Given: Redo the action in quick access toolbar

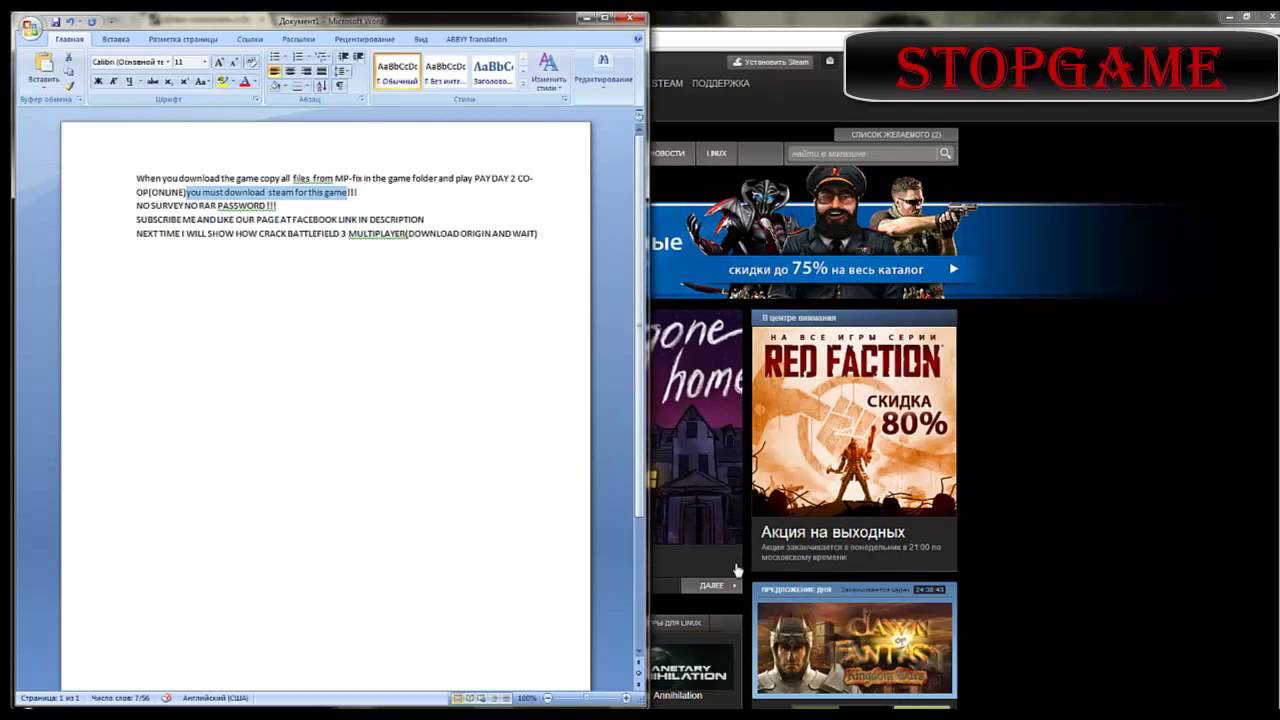Looking at the screenshot, I should [91, 21].
